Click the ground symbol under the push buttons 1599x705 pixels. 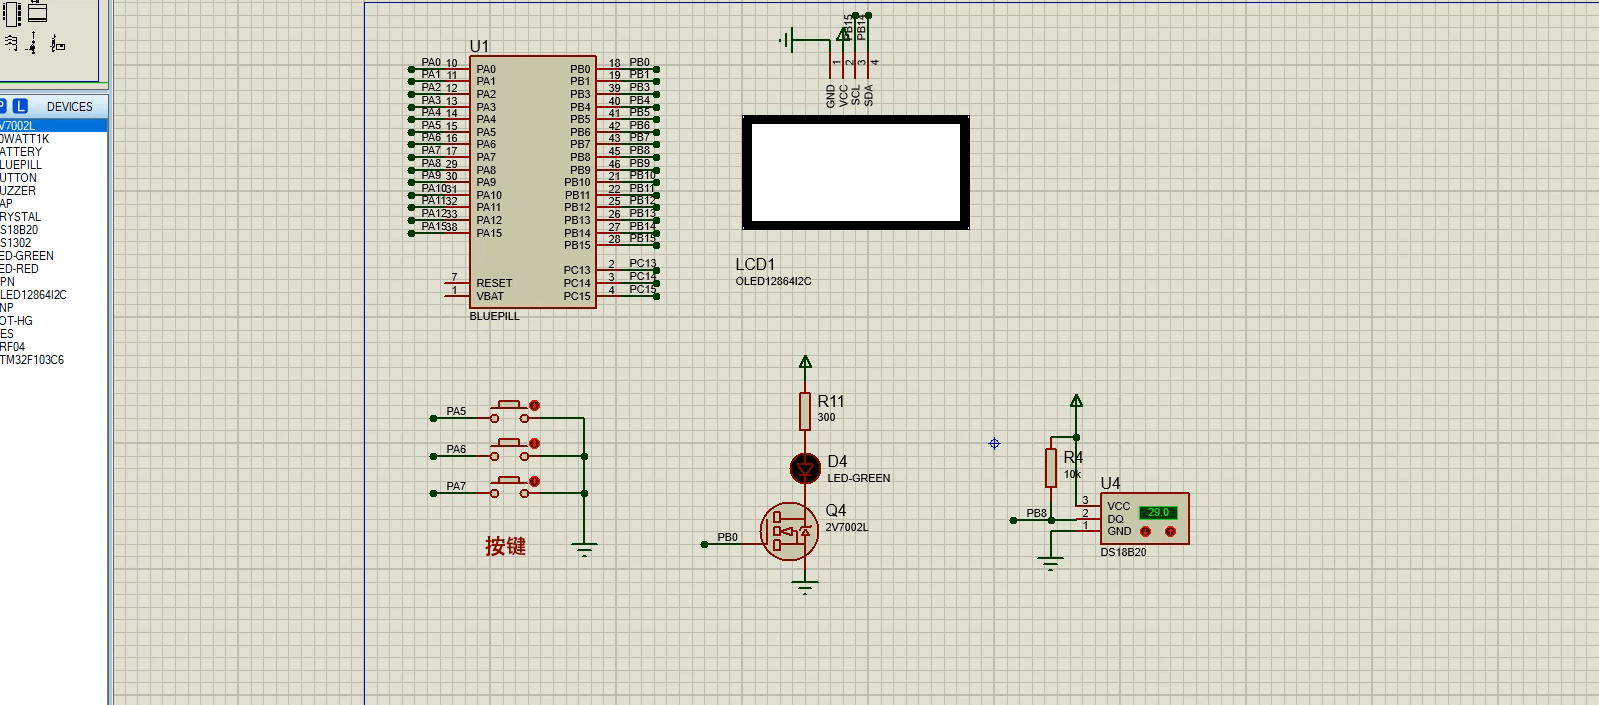pos(585,548)
